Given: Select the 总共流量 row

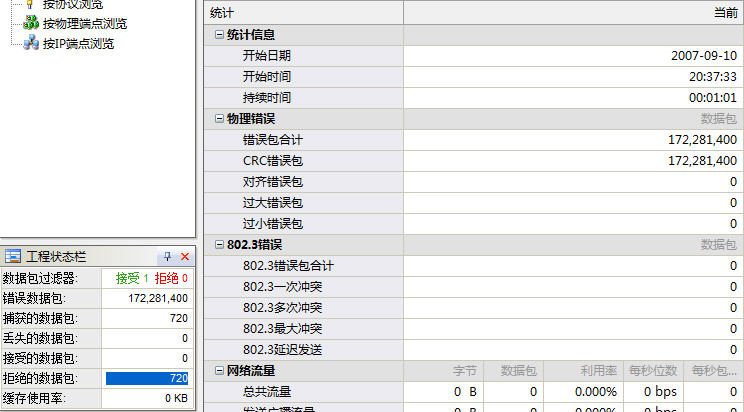Looking at the screenshot, I should pos(474,392).
